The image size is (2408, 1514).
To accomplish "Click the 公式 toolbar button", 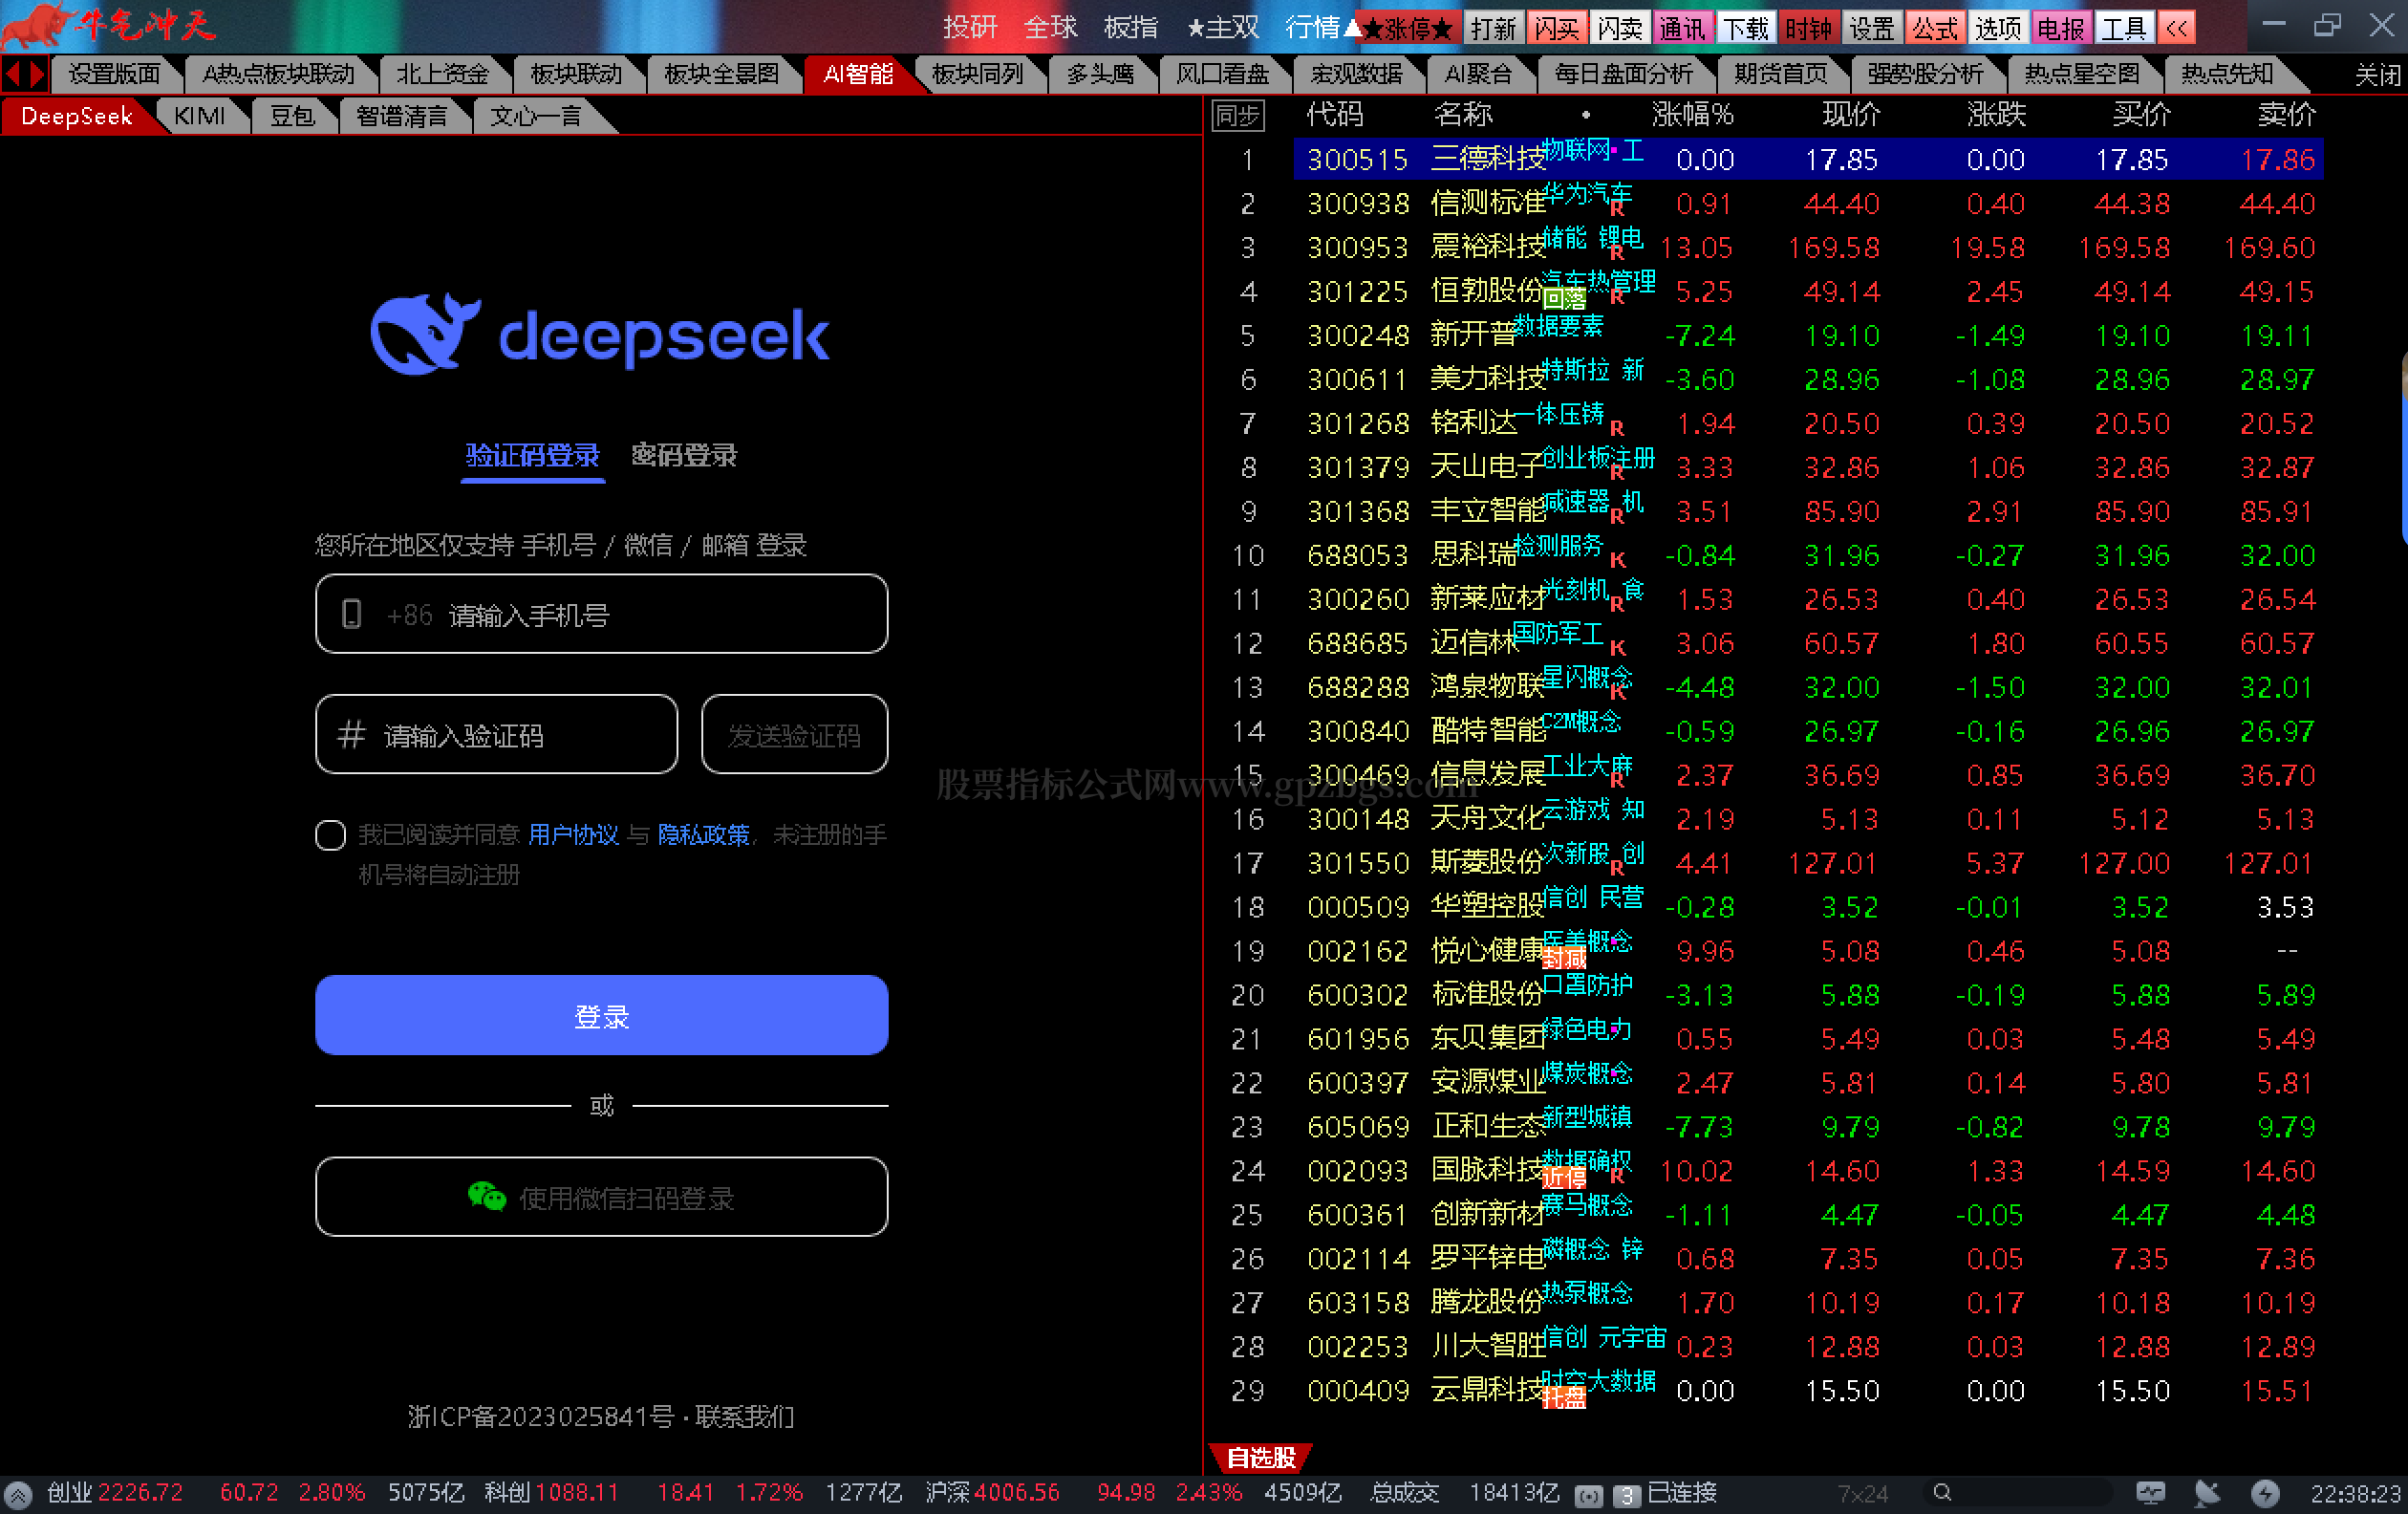I will click(x=1934, y=28).
